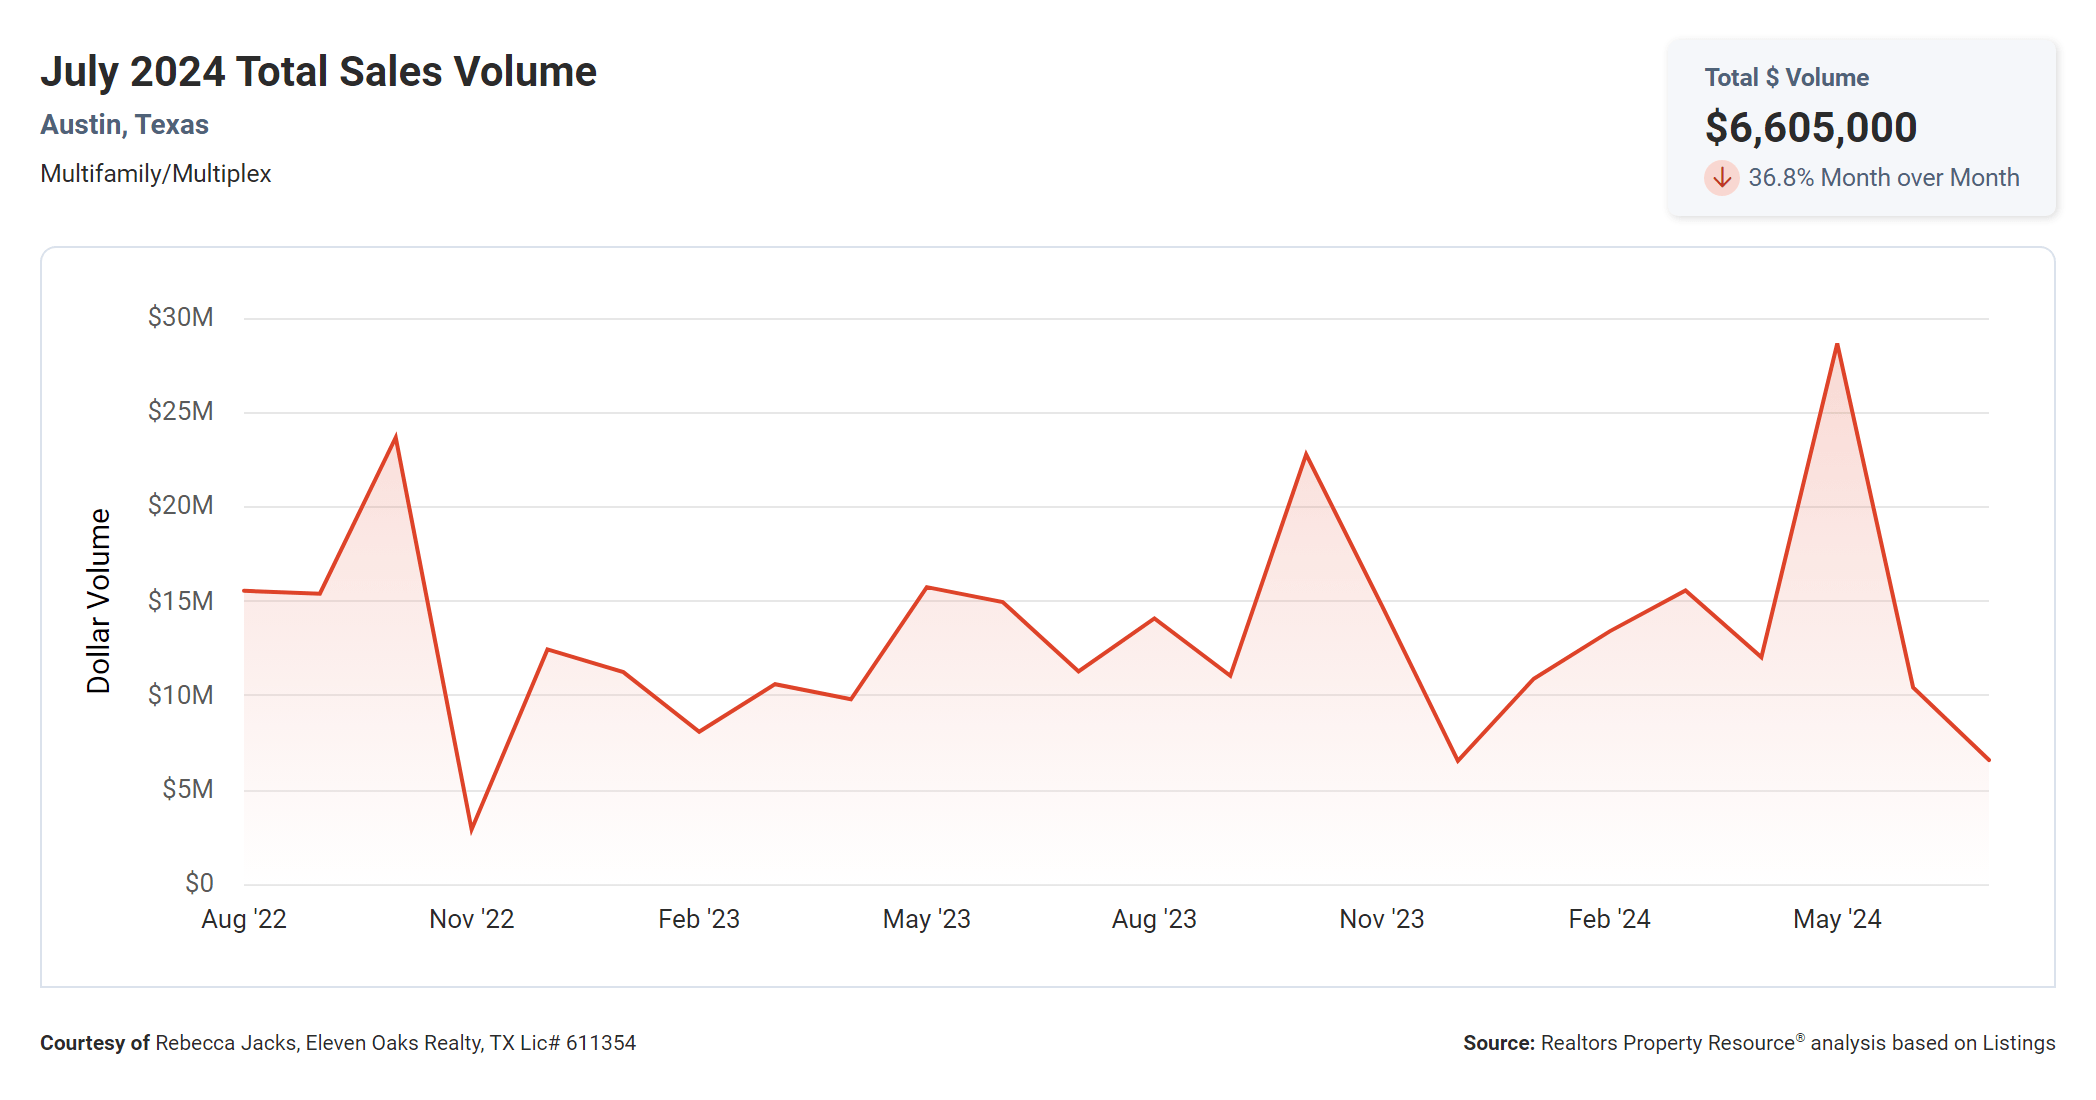The width and height of the screenshot is (2096, 1100).
Task: Click the 36.8% Month over Month text
Action: 1883,178
